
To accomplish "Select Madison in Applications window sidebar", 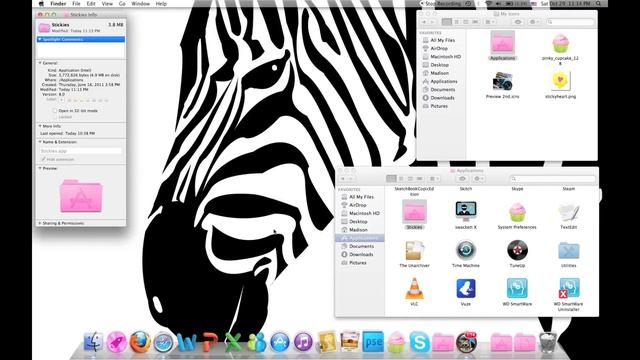I will tap(358, 230).
